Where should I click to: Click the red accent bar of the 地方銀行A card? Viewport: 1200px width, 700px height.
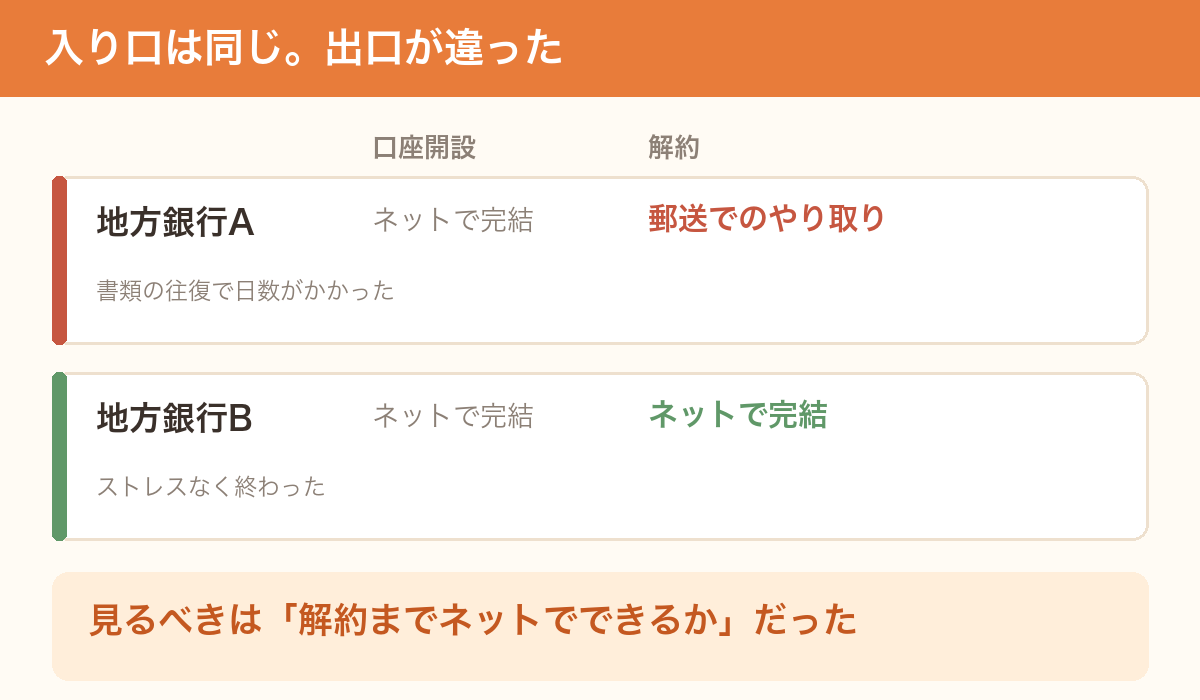pyautogui.click(x=59, y=261)
